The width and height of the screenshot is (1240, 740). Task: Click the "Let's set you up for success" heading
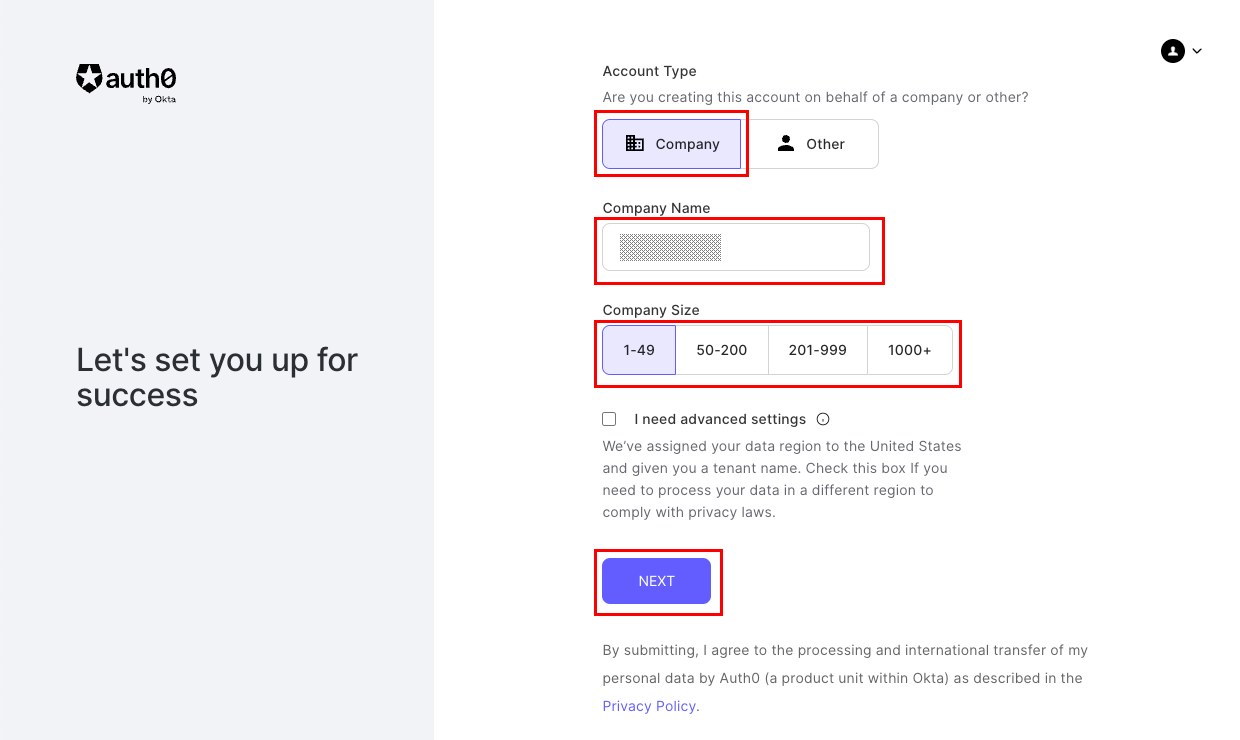[217, 377]
